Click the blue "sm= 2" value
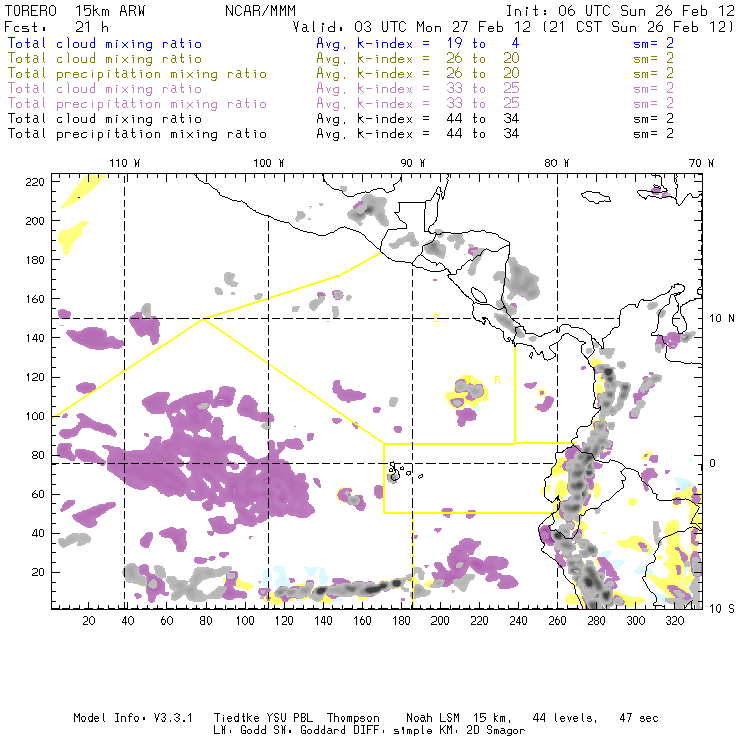This screenshot has height=740, width=740. coord(653,43)
